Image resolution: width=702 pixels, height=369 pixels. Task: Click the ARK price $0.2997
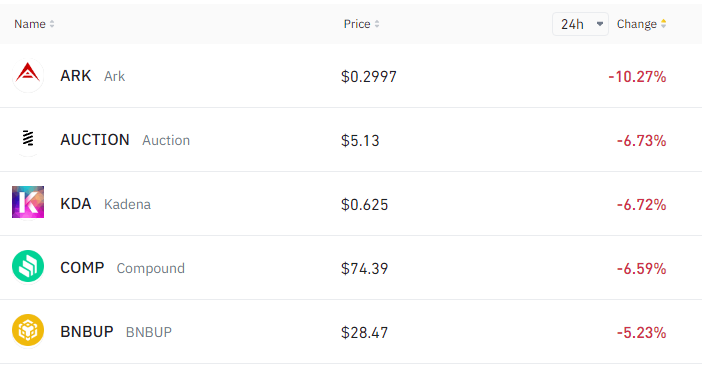click(368, 77)
